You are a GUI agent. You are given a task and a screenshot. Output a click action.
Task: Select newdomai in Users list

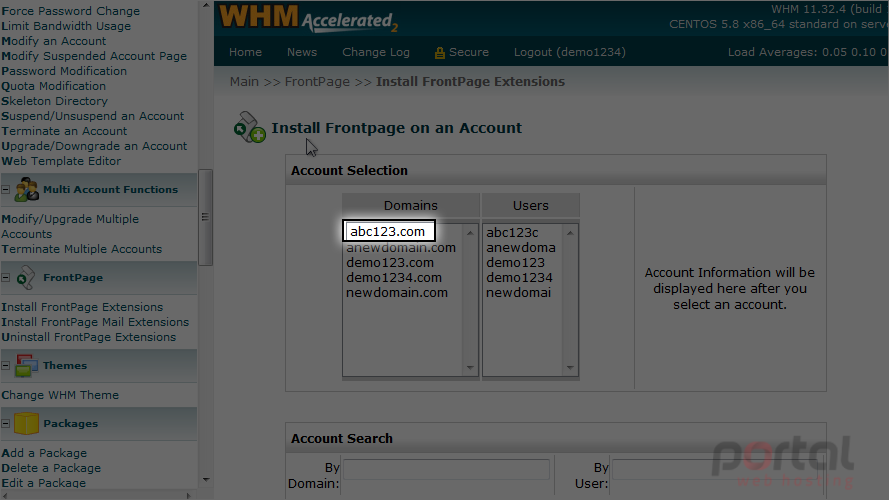518,293
